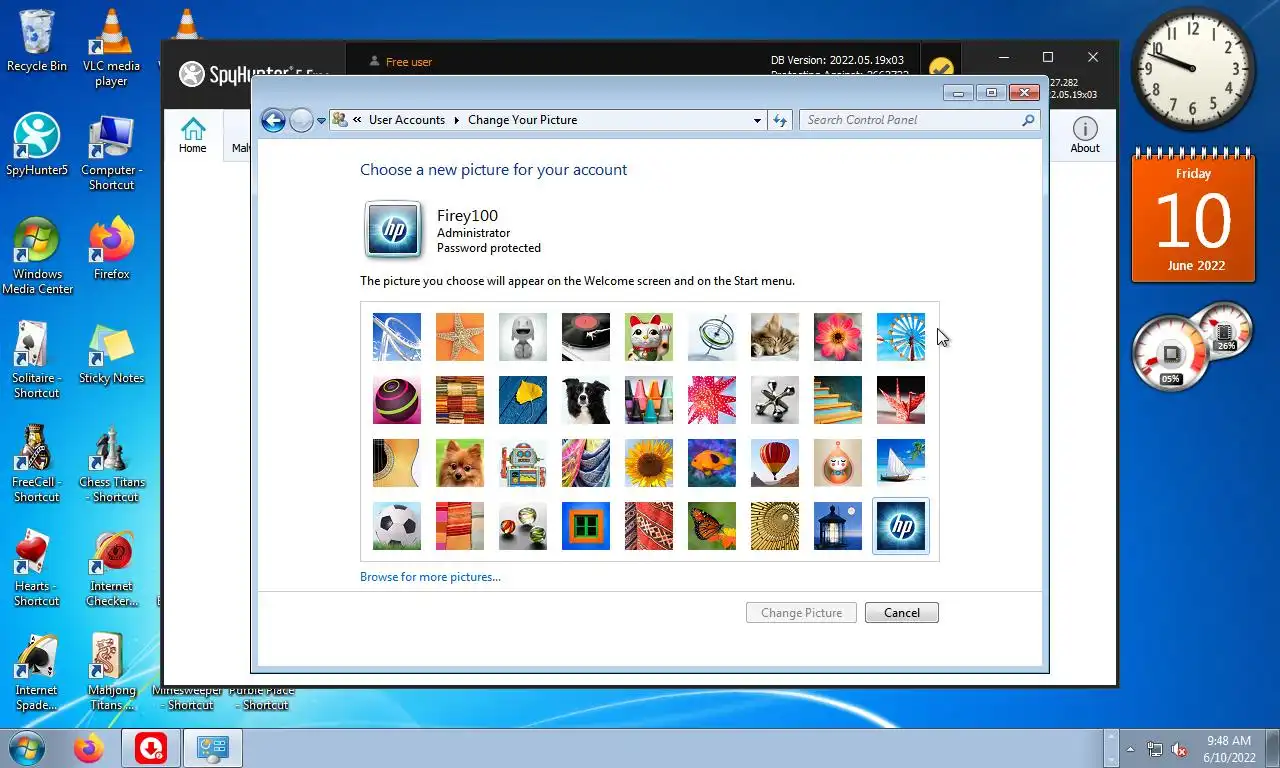Select the Mahjong Titans desktop icon
This screenshot has height=768, width=1280.
pyautogui.click(x=111, y=672)
